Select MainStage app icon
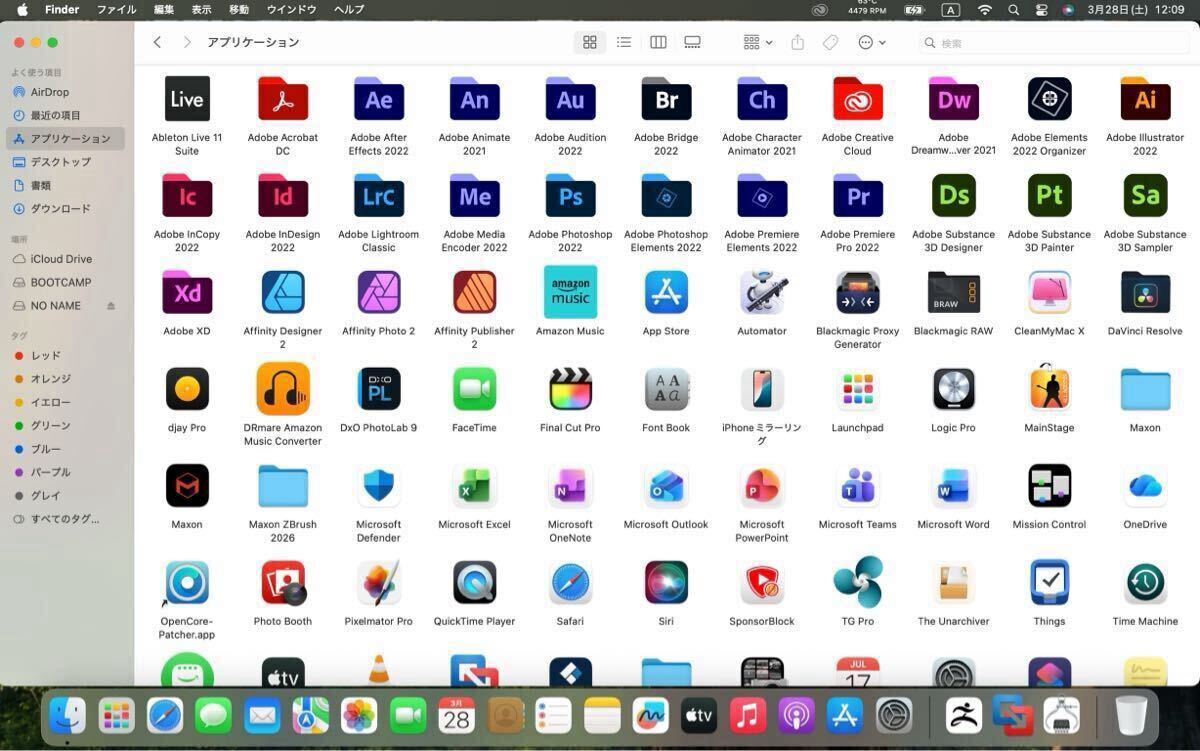Screen dimensions: 1200x751 coord(1049,389)
